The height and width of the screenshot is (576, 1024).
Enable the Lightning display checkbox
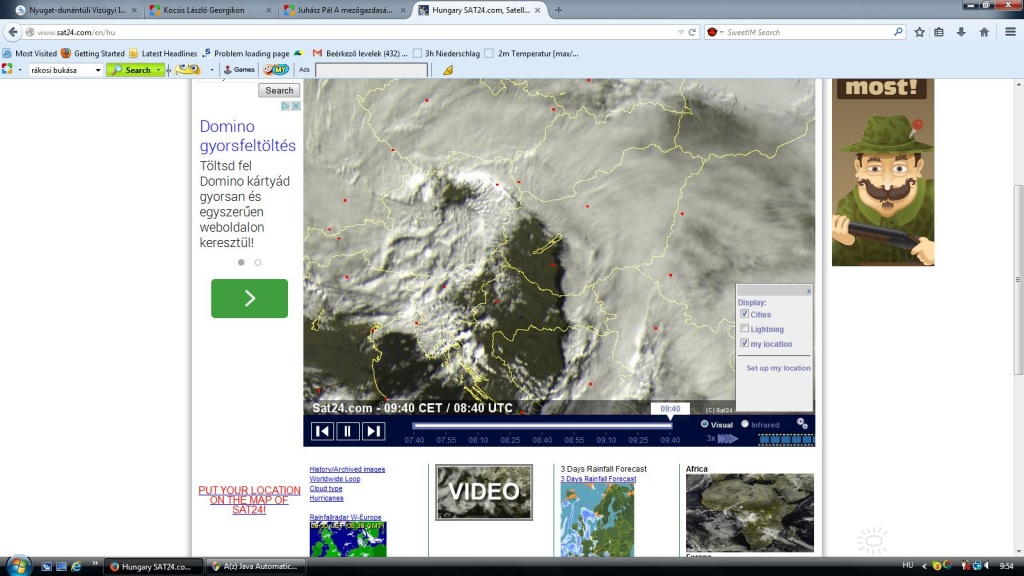point(744,329)
